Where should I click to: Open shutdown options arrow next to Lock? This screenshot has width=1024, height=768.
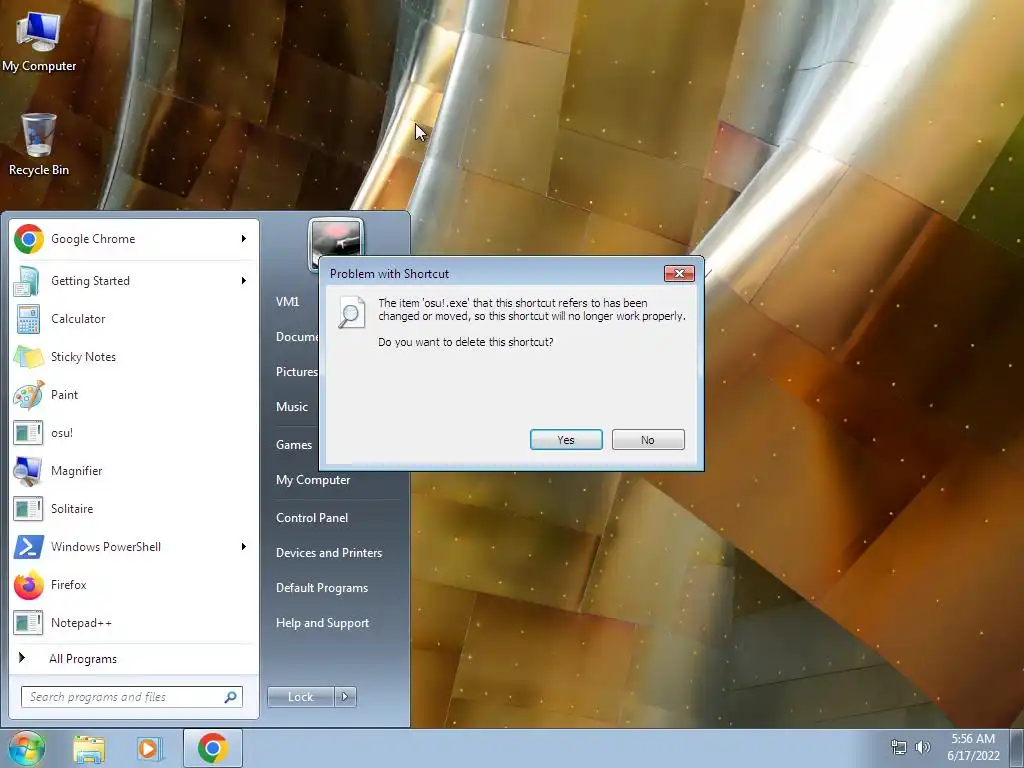(x=345, y=697)
